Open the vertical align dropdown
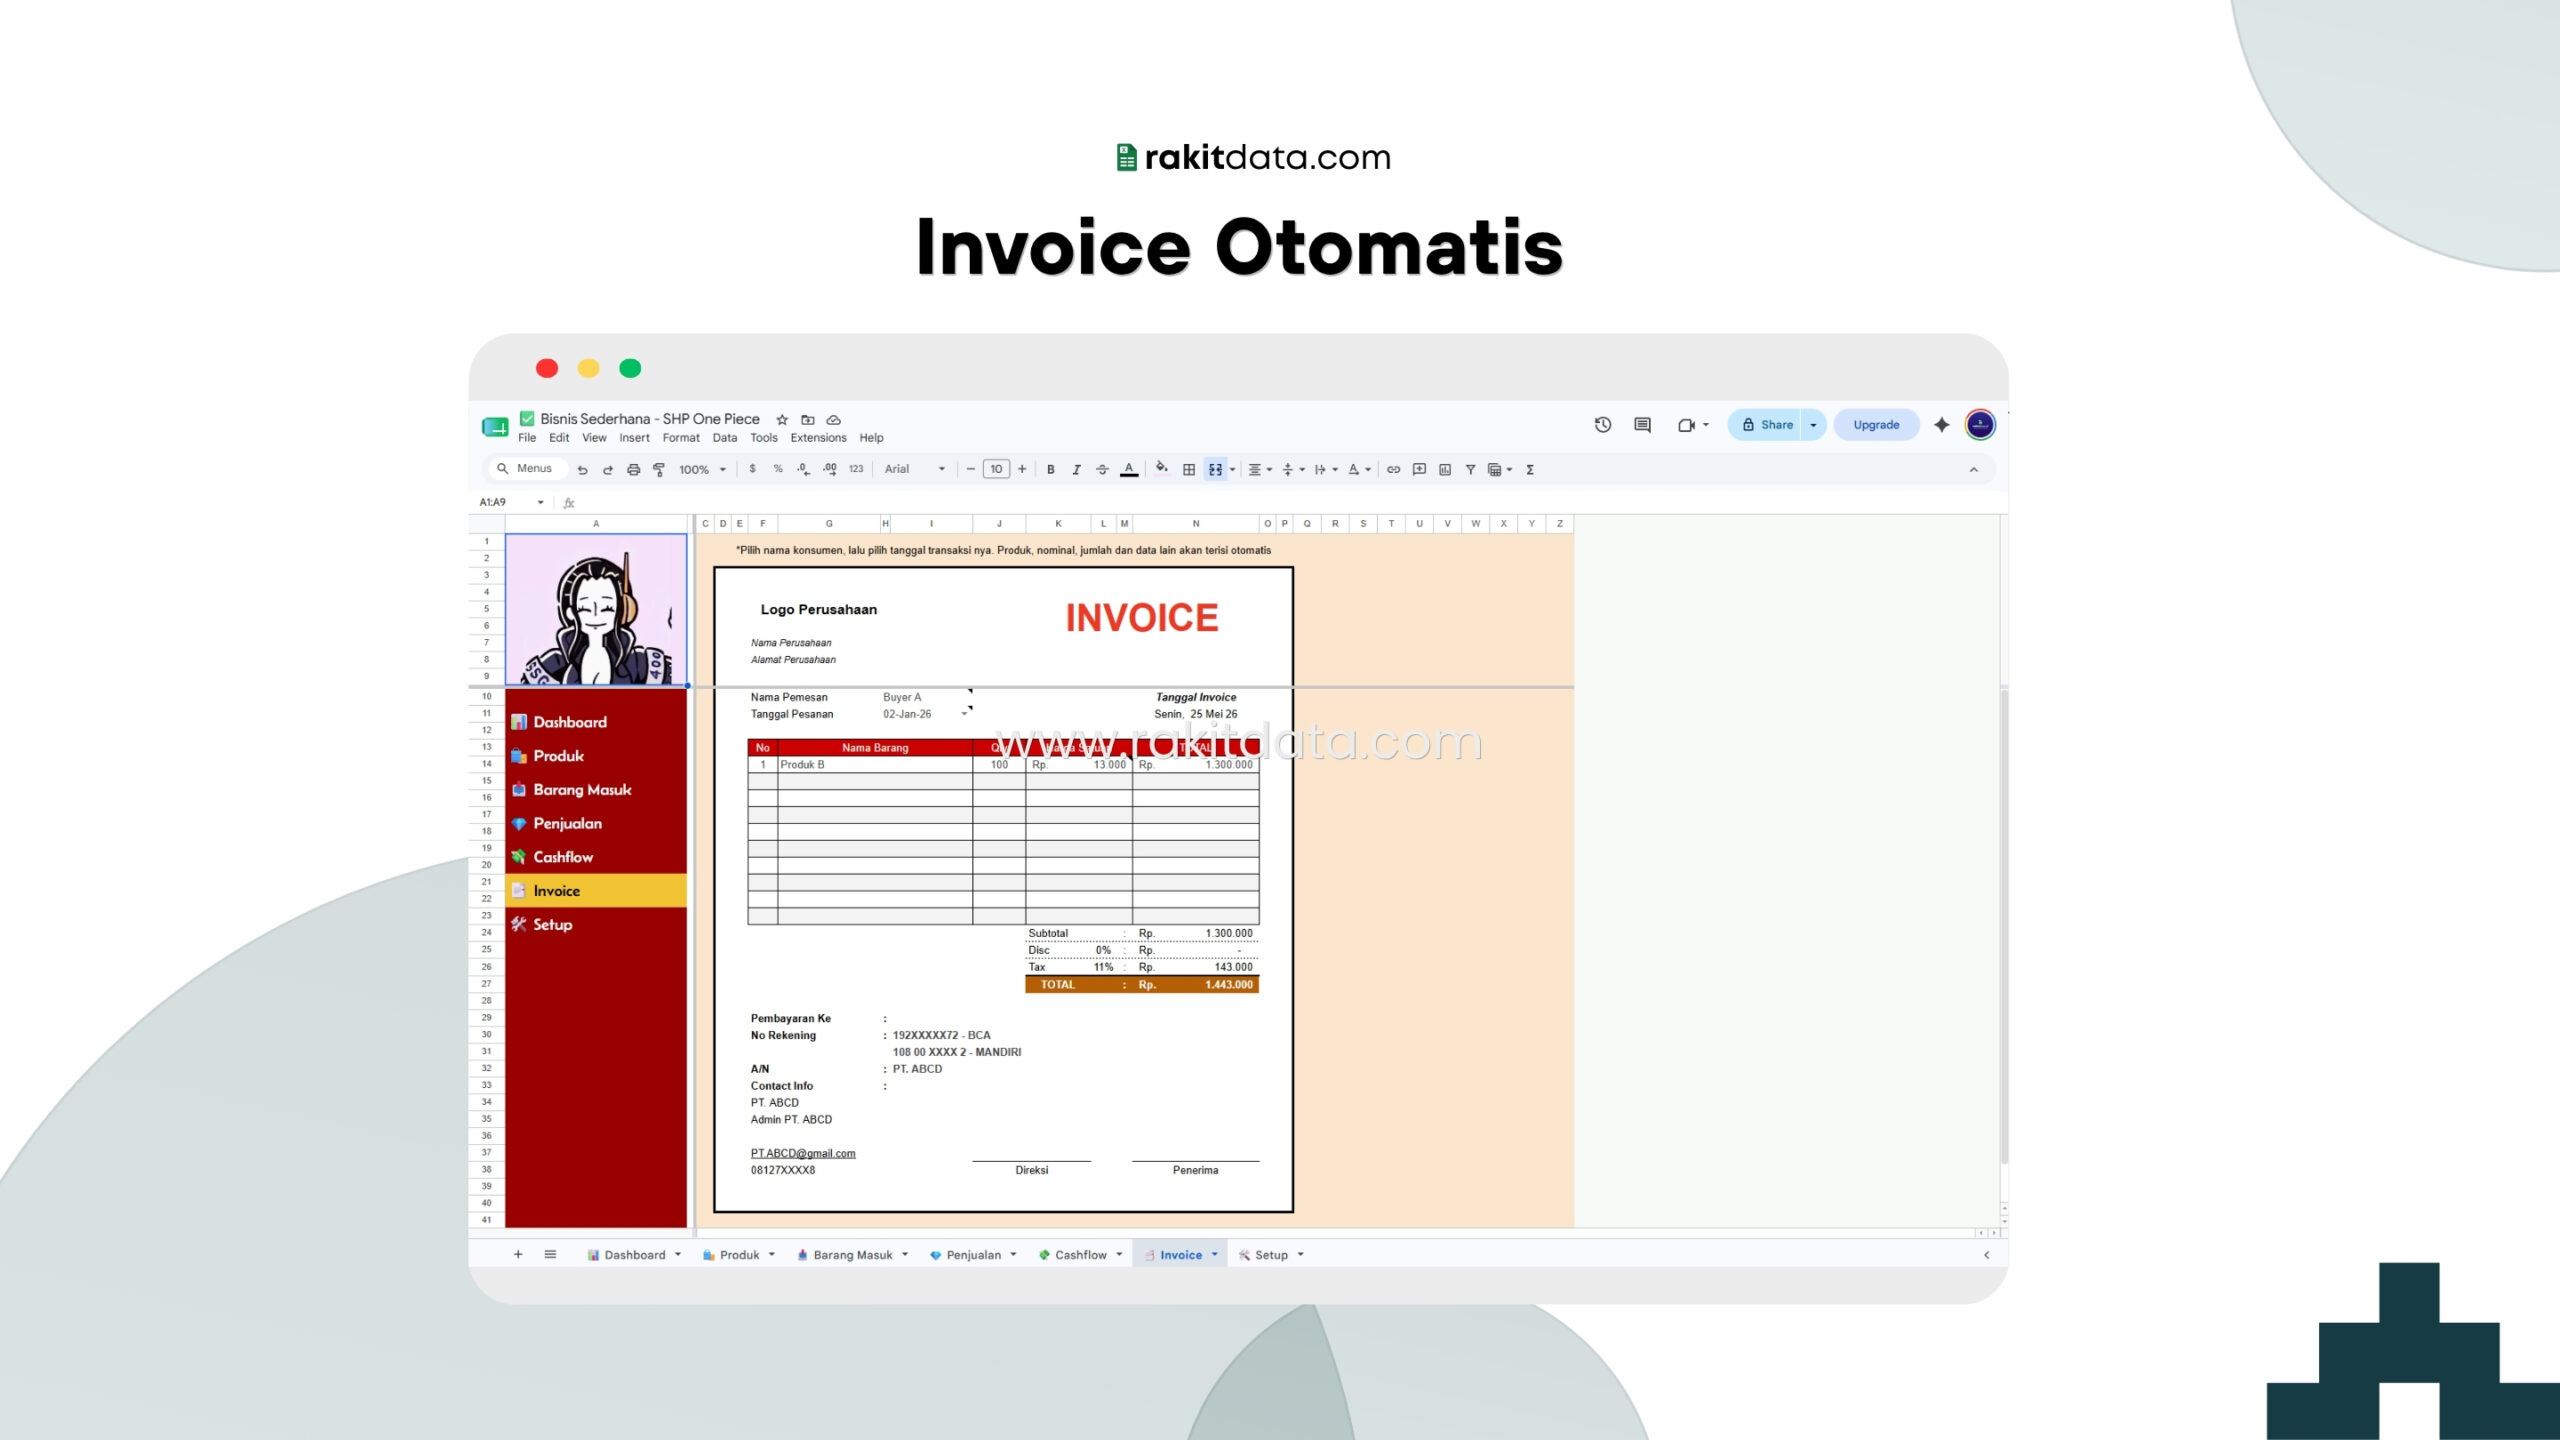2560x1440 pixels. 1293,469
